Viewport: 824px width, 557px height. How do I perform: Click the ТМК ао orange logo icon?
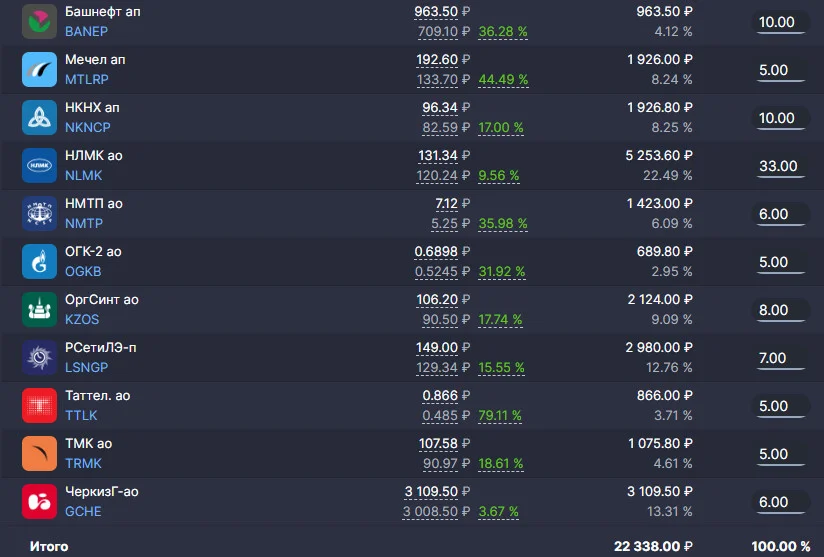coord(39,453)
